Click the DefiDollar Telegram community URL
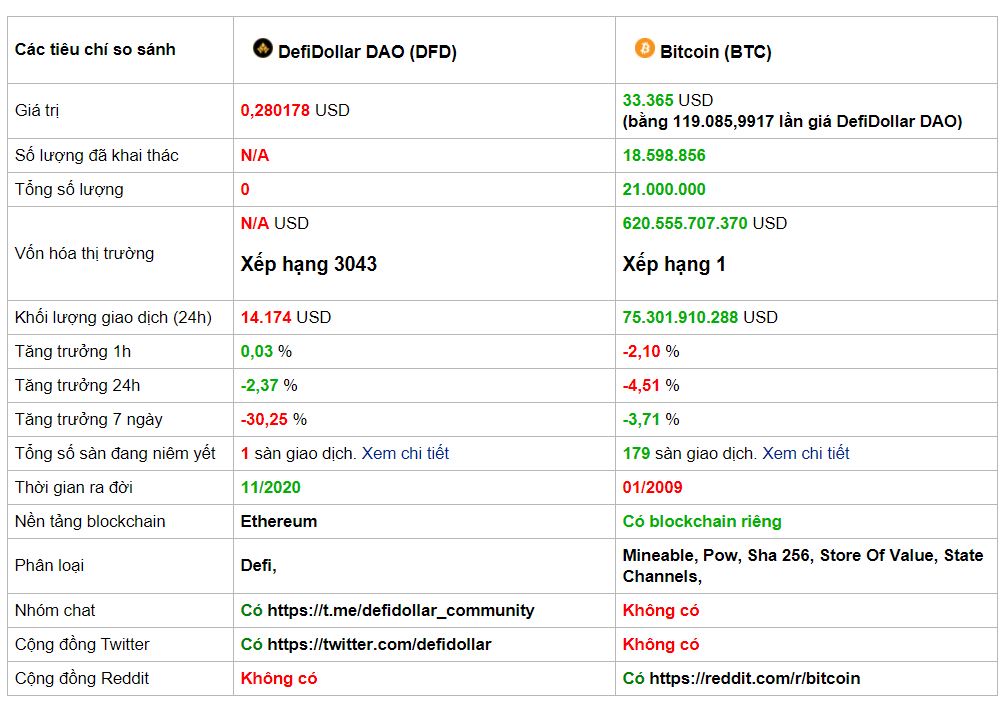The width and height of the screenshot is (1008, 703). click(x=400, y=610)
